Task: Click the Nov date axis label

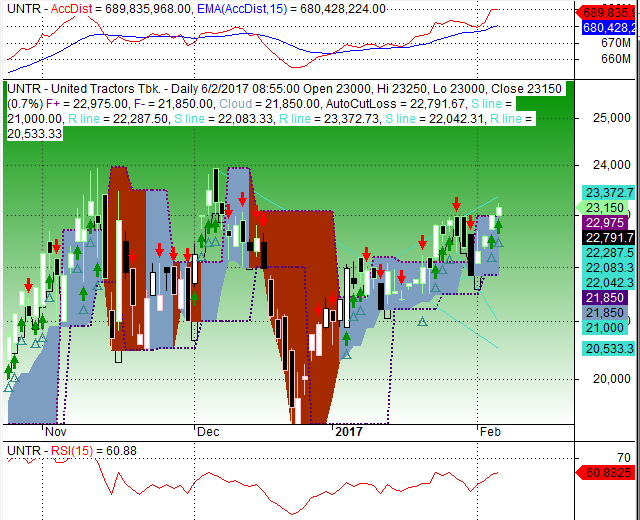Action: pos(56,432)
